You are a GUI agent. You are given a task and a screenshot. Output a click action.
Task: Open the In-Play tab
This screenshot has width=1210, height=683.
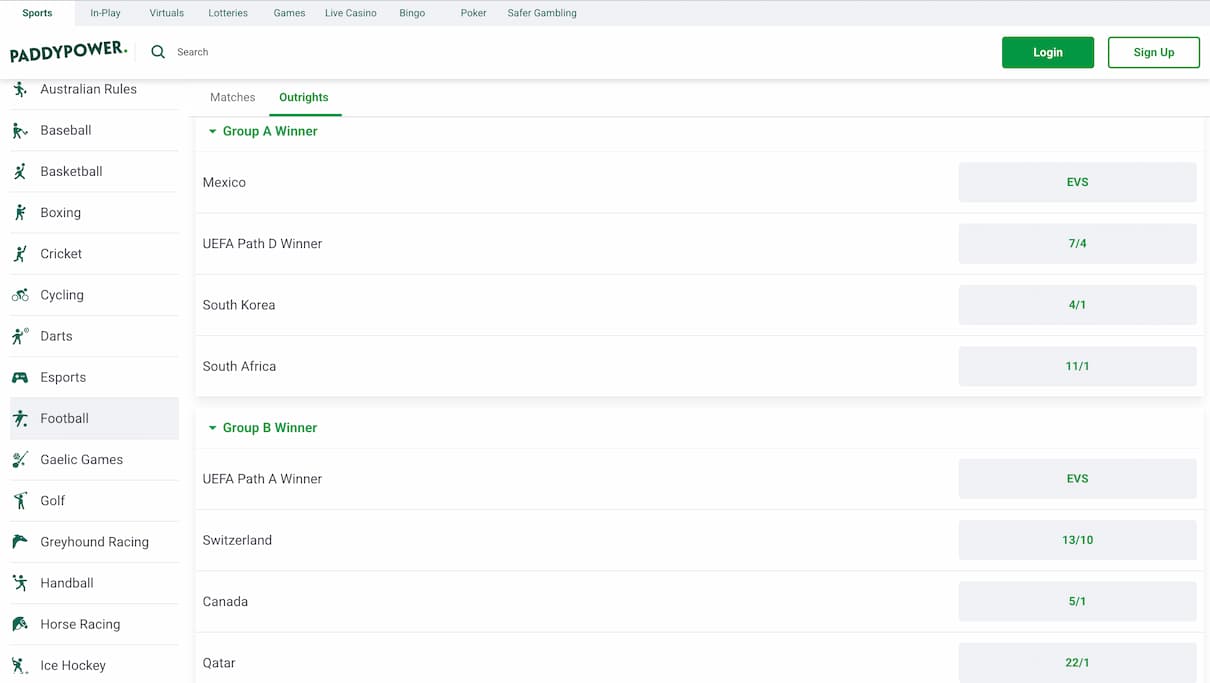click(x=105, y=13)
